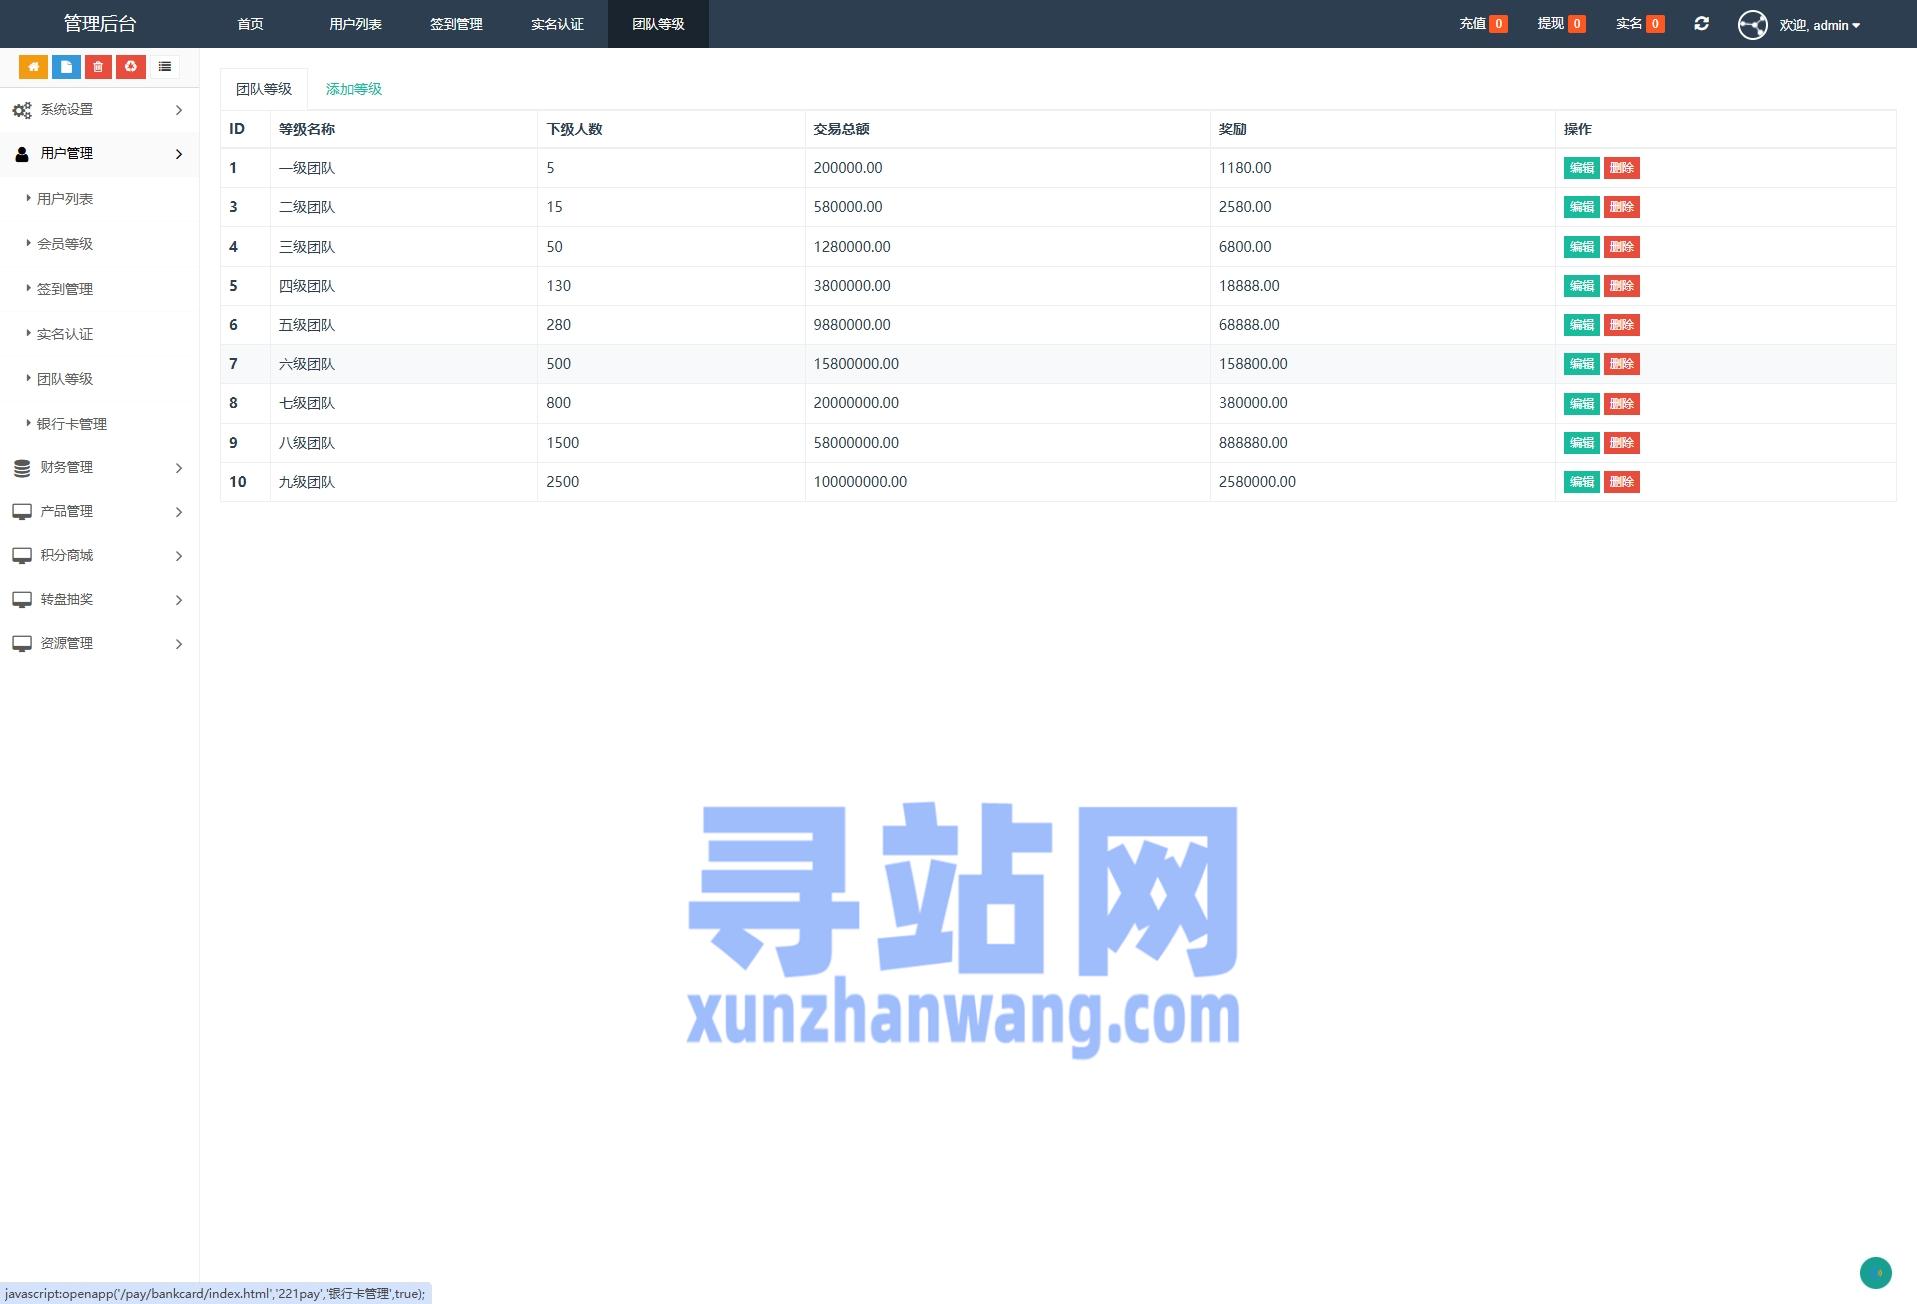Expand the 产品管理 menu chevron
This screenshot has height=1304, width=1917.
tap(179, 512)
